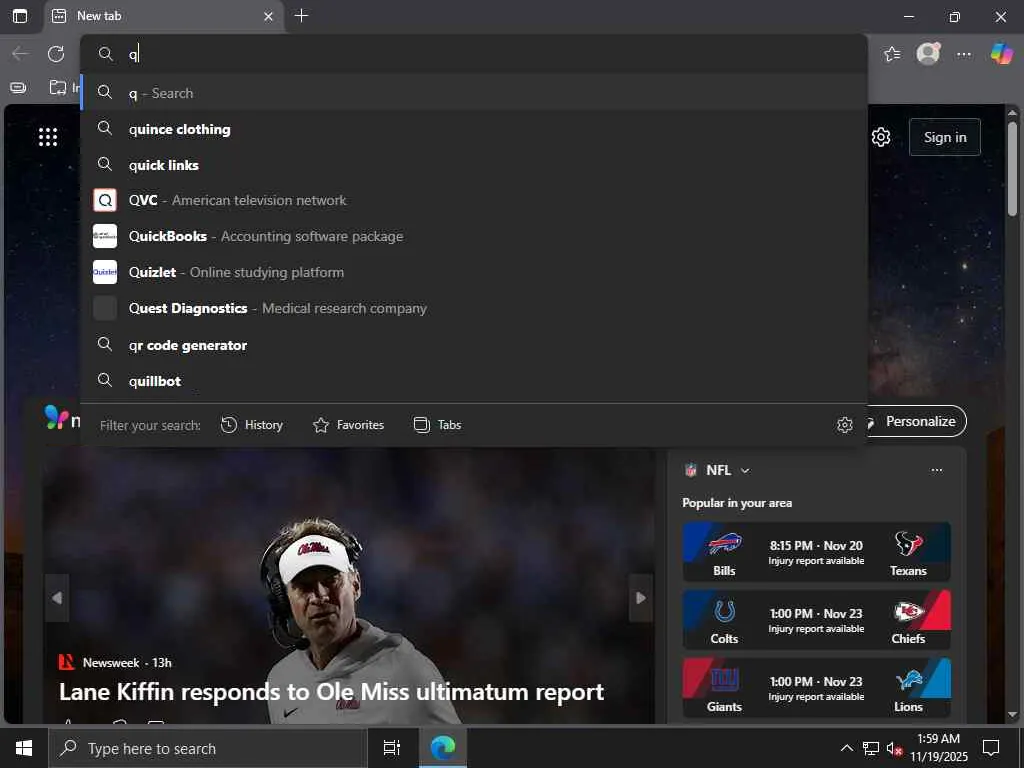Click the Sign in button
The image size is (1024, 768).
pos(945,137)
